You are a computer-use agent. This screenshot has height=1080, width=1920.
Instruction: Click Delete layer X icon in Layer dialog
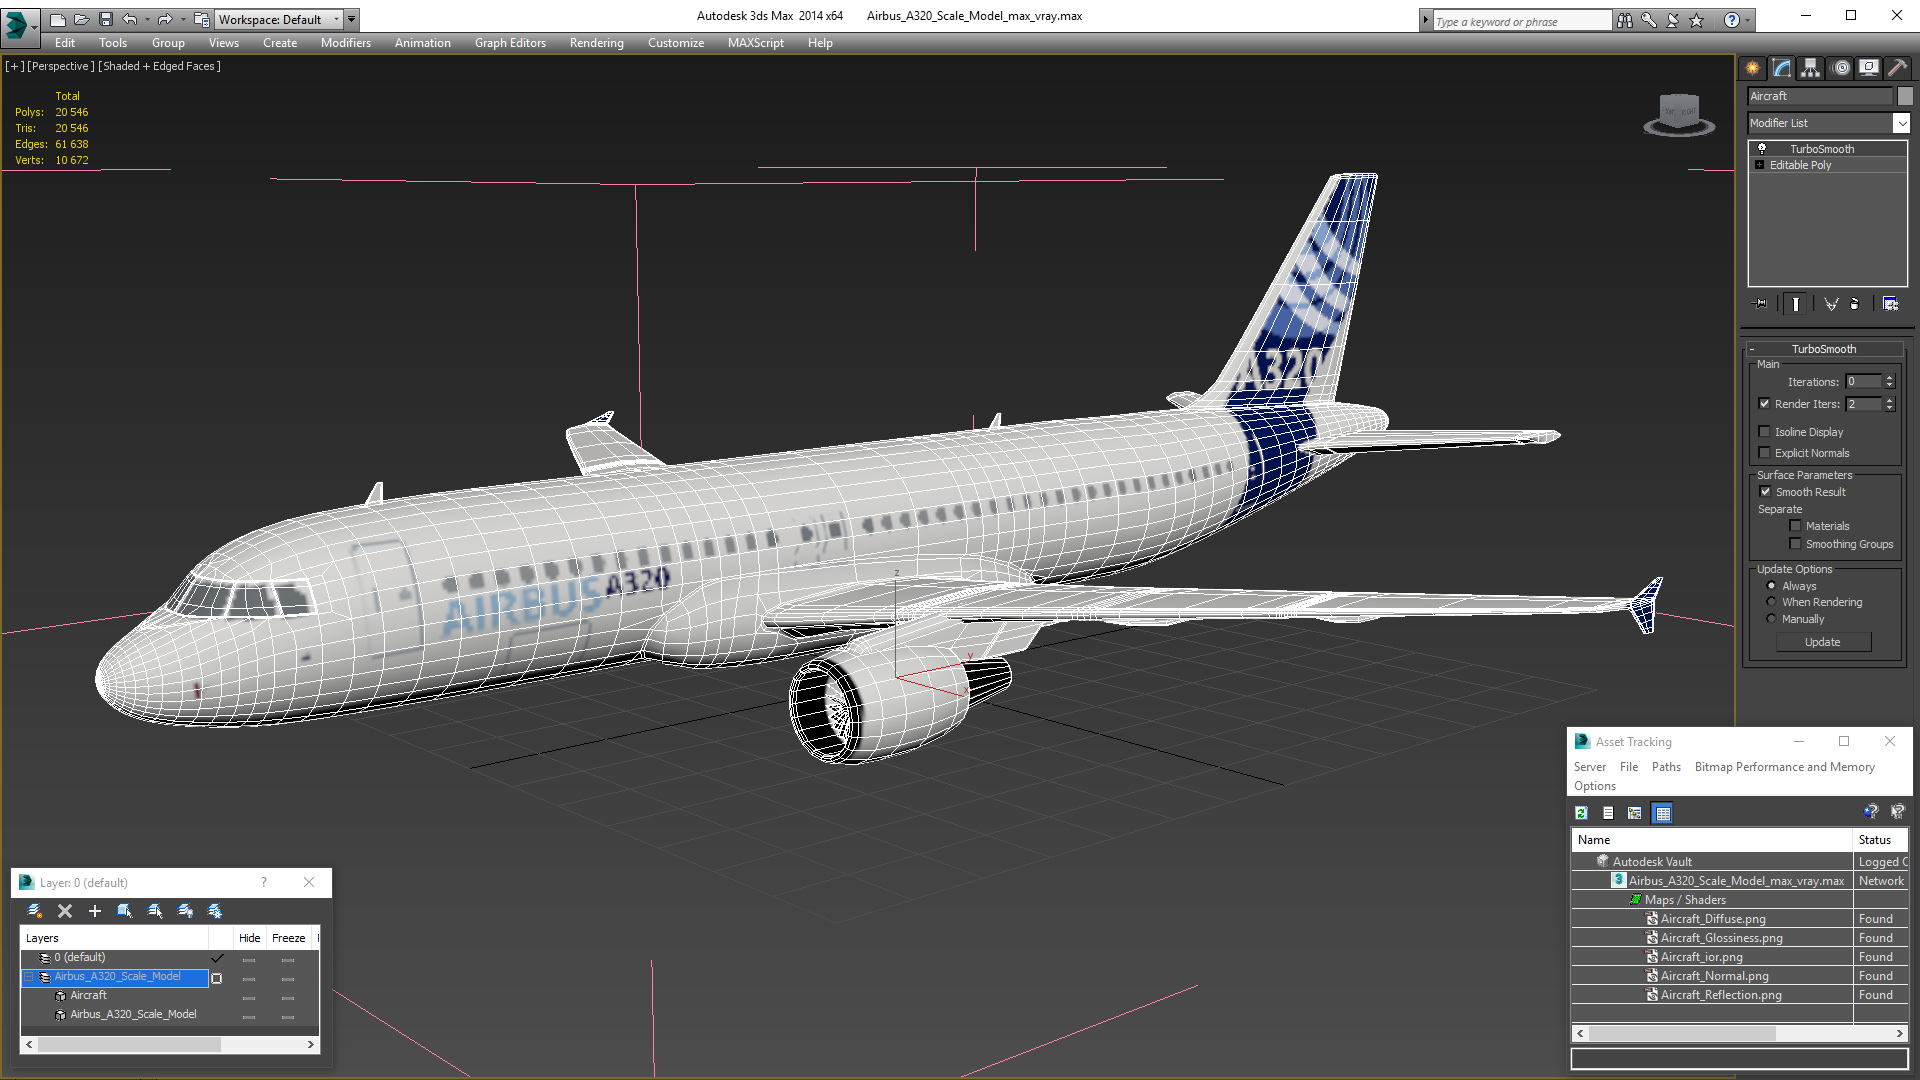click(x=65, y=911)
